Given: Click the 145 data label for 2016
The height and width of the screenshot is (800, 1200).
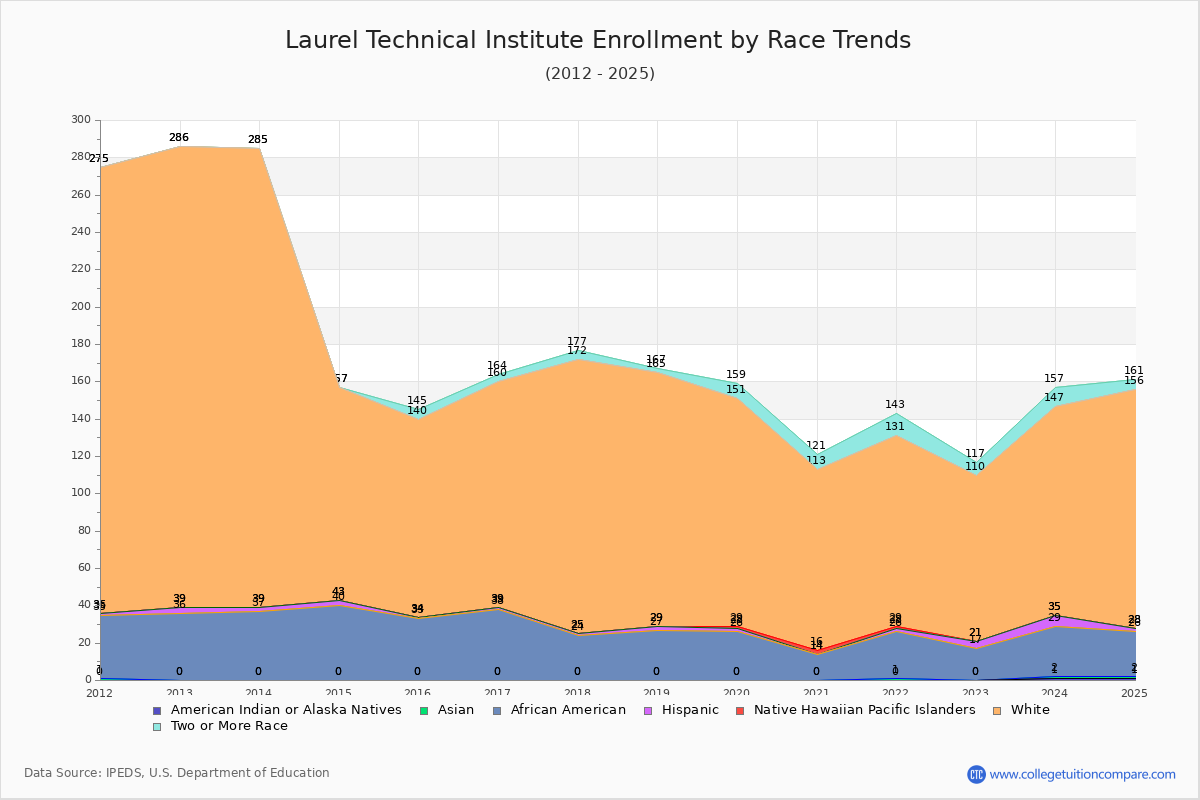Looking at the screenshot, I should click(x=417, y=401).
